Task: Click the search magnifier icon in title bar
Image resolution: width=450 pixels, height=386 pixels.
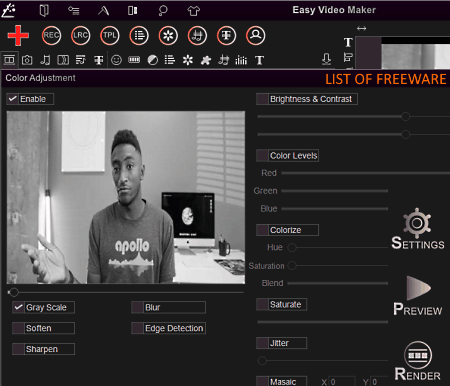Action: click(x=163, y=11)
